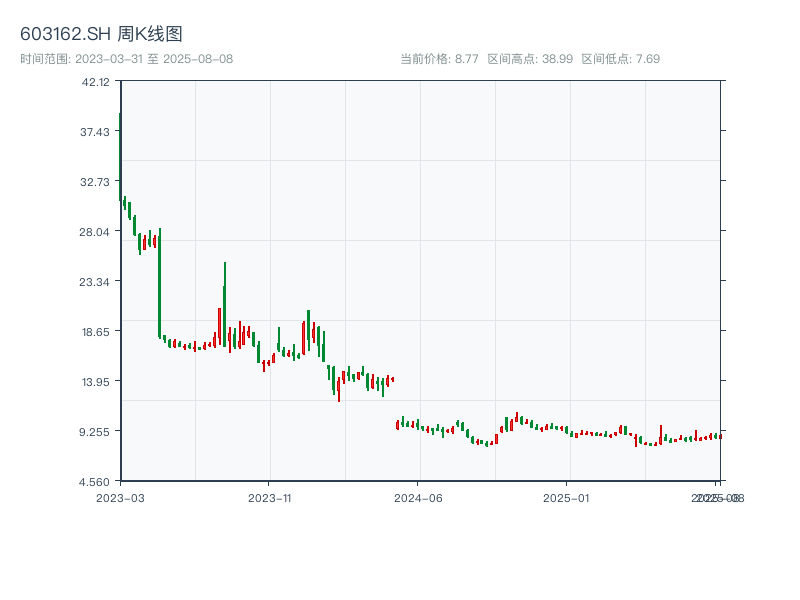The image size is (800, 600).
Task: Click the 当前价格 8.77 label
Action: click(439, 59)
